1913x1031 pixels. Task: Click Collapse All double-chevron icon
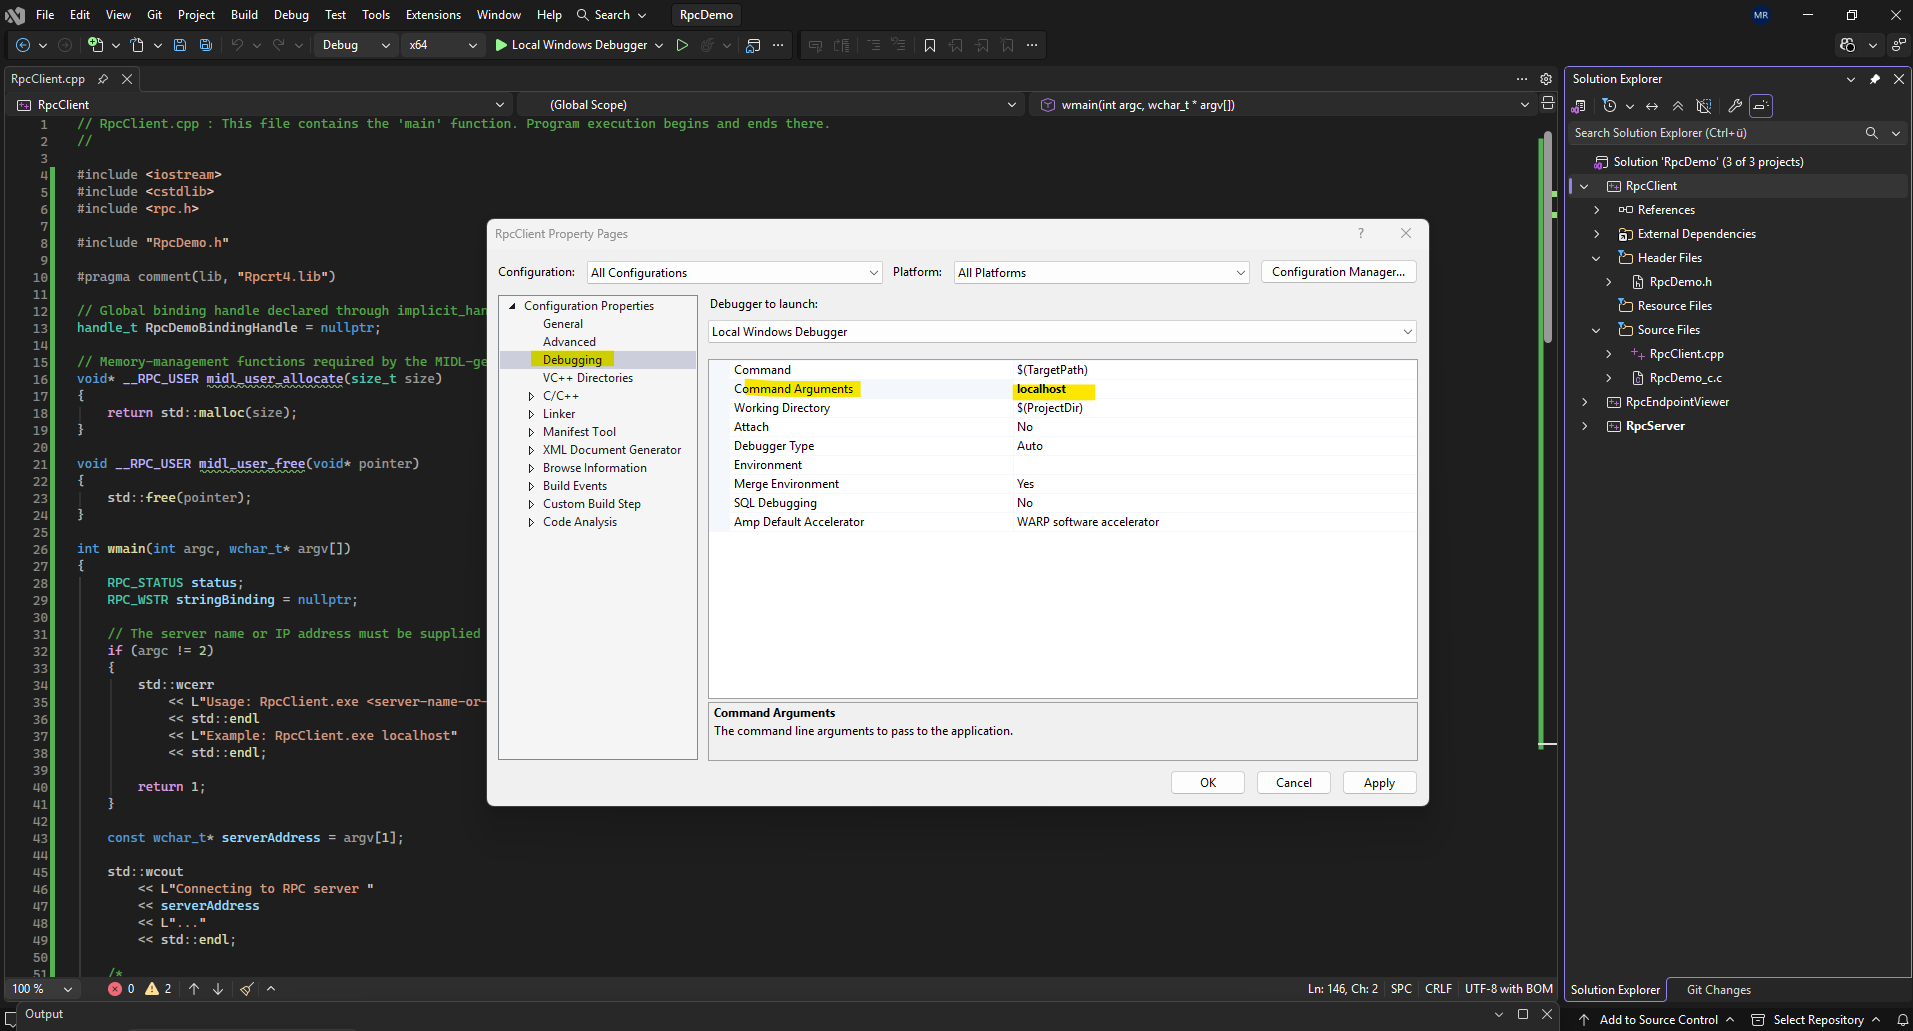pos(1678,106)
